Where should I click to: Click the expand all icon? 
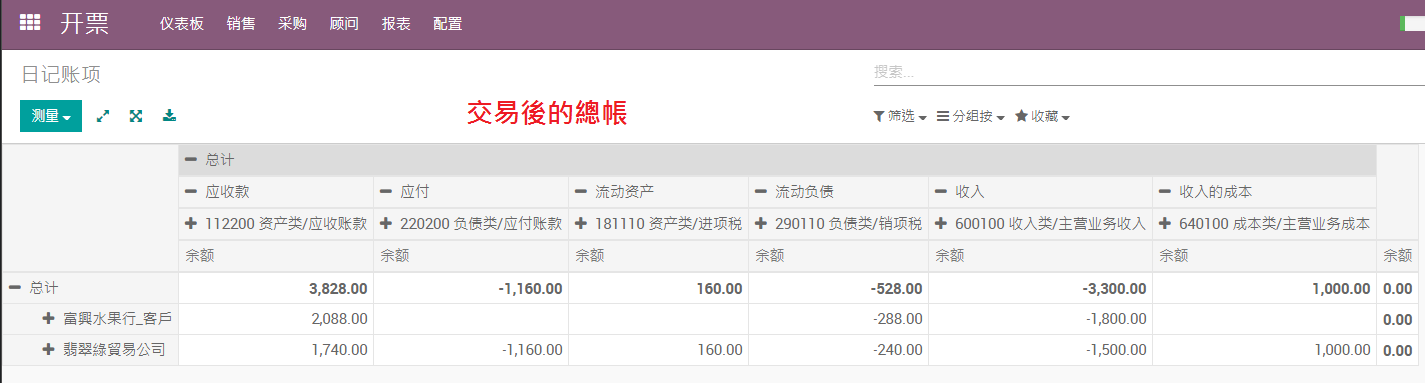[136, 116]
